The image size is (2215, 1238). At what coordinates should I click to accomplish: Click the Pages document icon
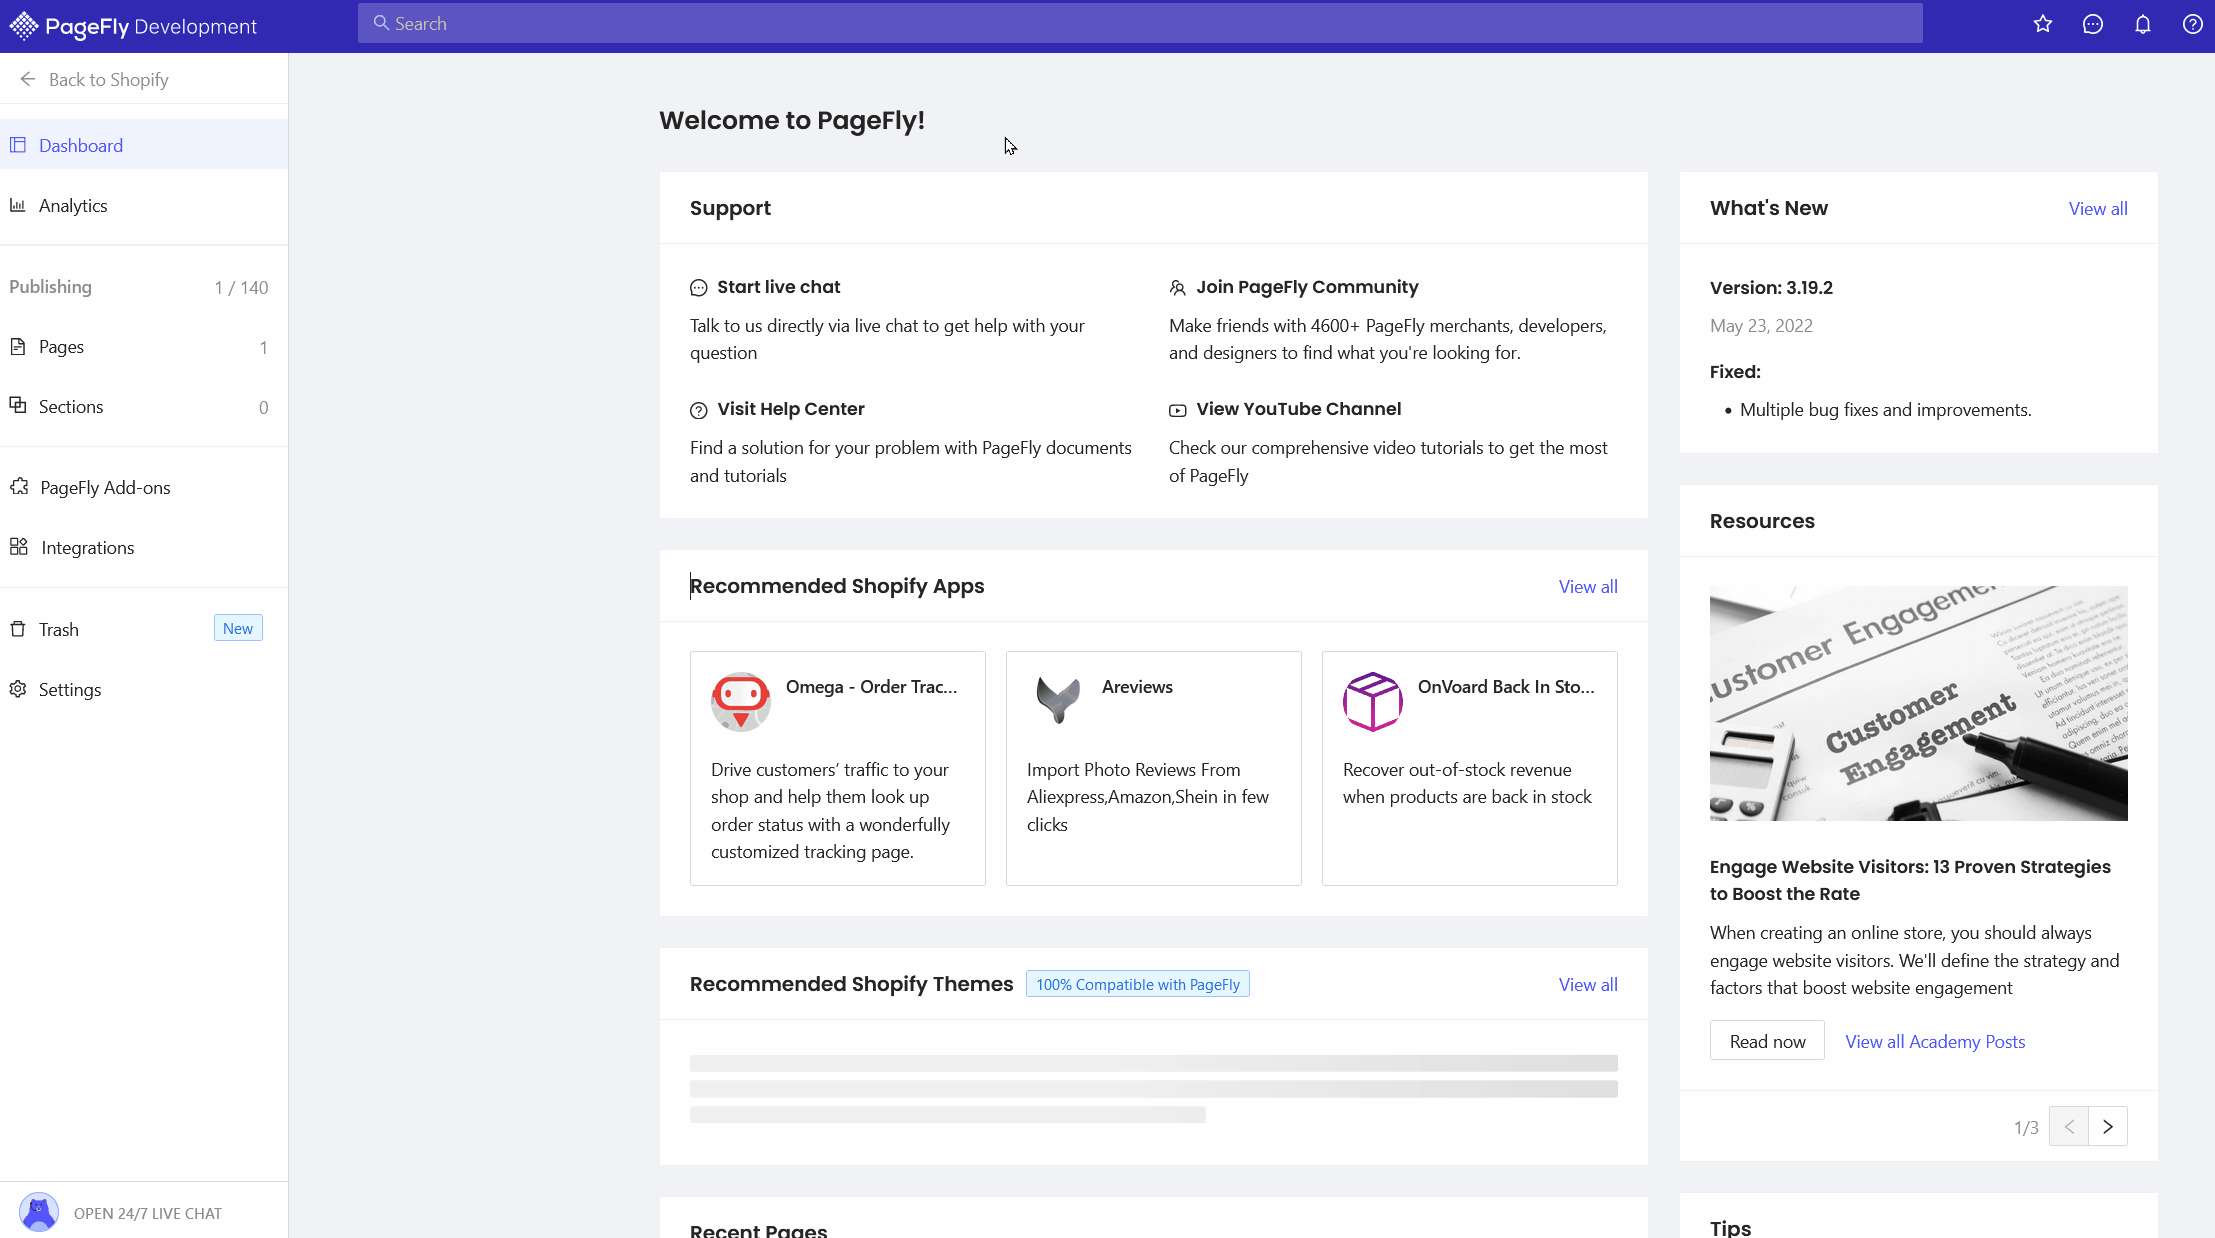[x=18, y=346]
